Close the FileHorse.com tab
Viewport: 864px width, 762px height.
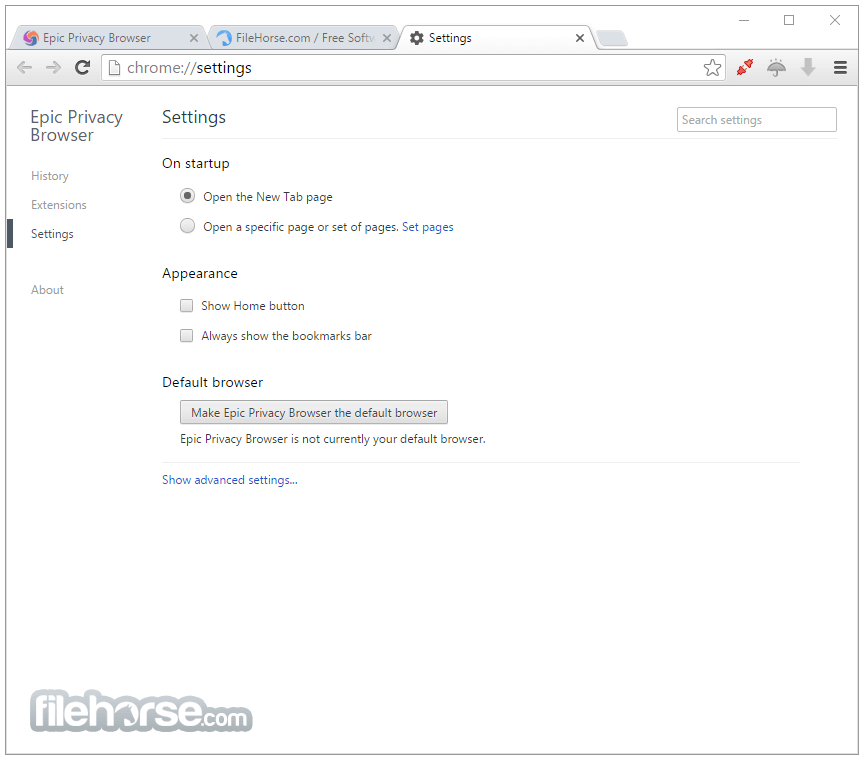point(387,38)
